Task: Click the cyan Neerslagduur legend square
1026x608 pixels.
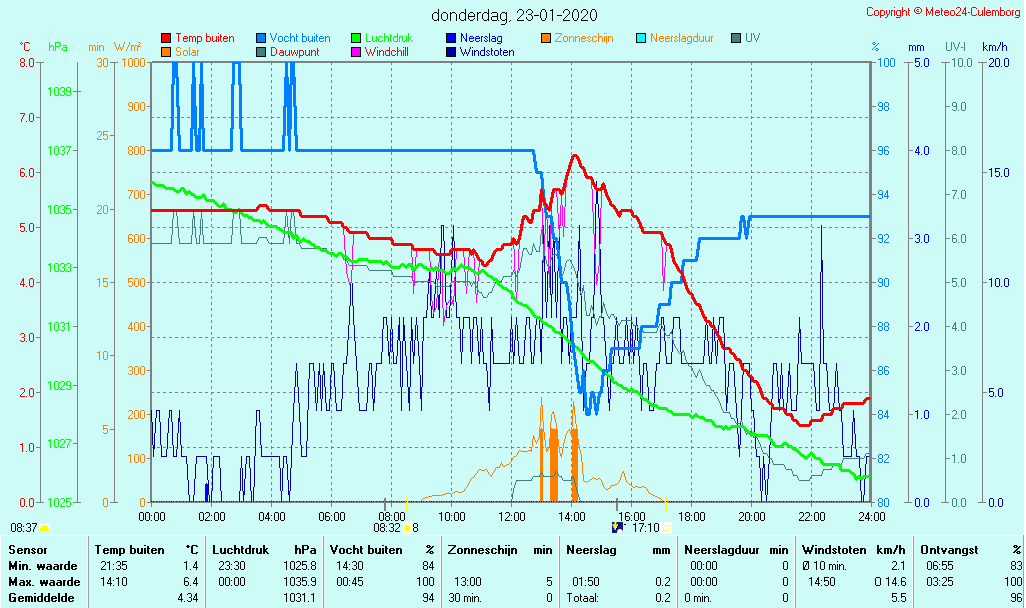Action: coord(641,38)
